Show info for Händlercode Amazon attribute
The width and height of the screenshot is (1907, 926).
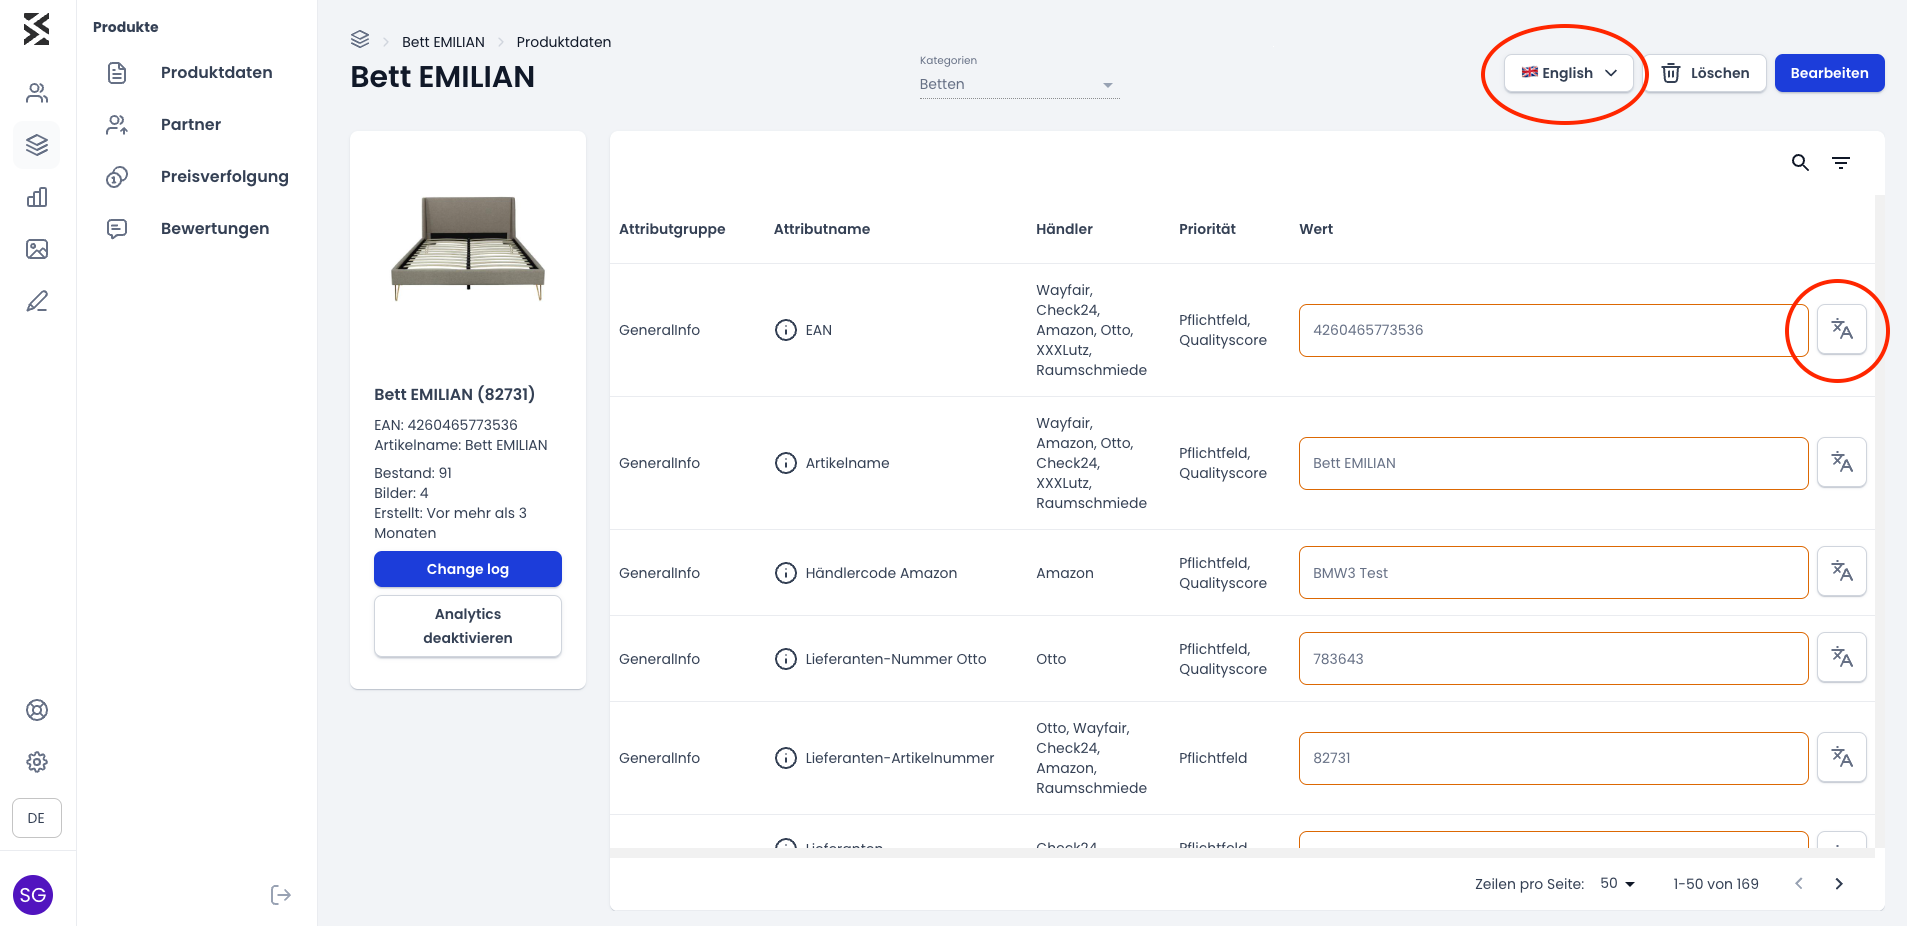(786, 573)
